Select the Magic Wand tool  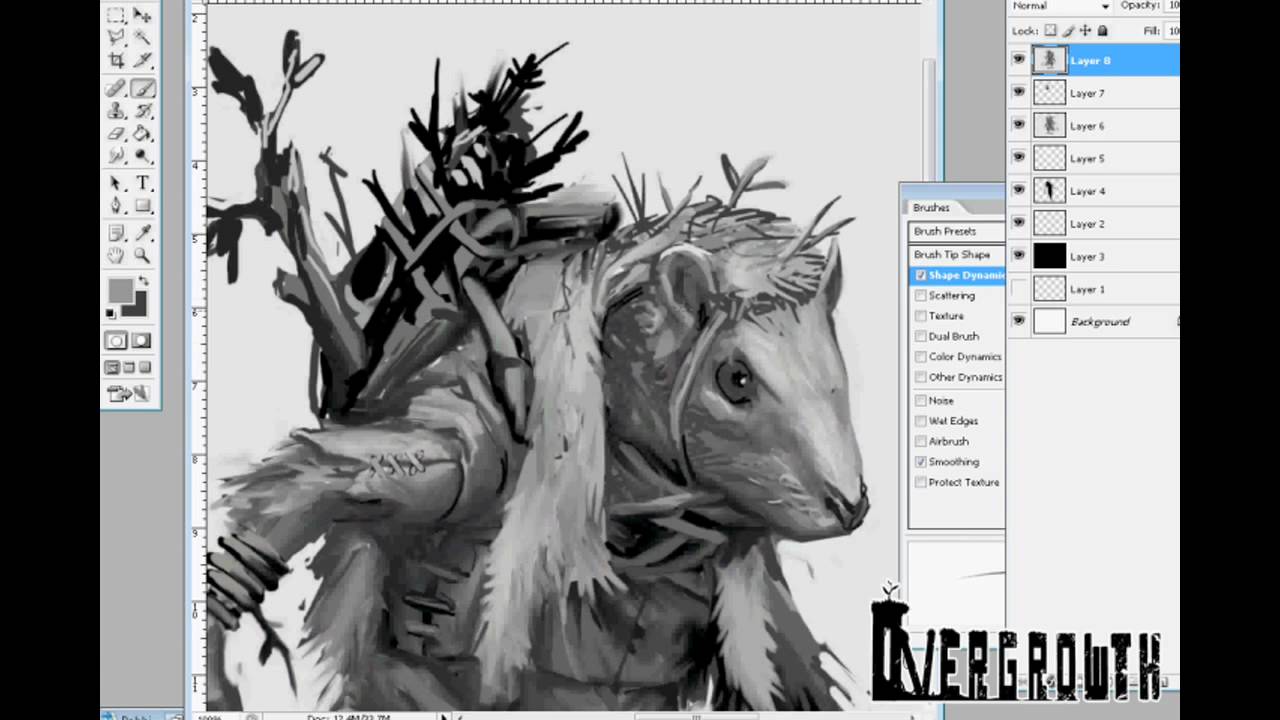[143, 37]
